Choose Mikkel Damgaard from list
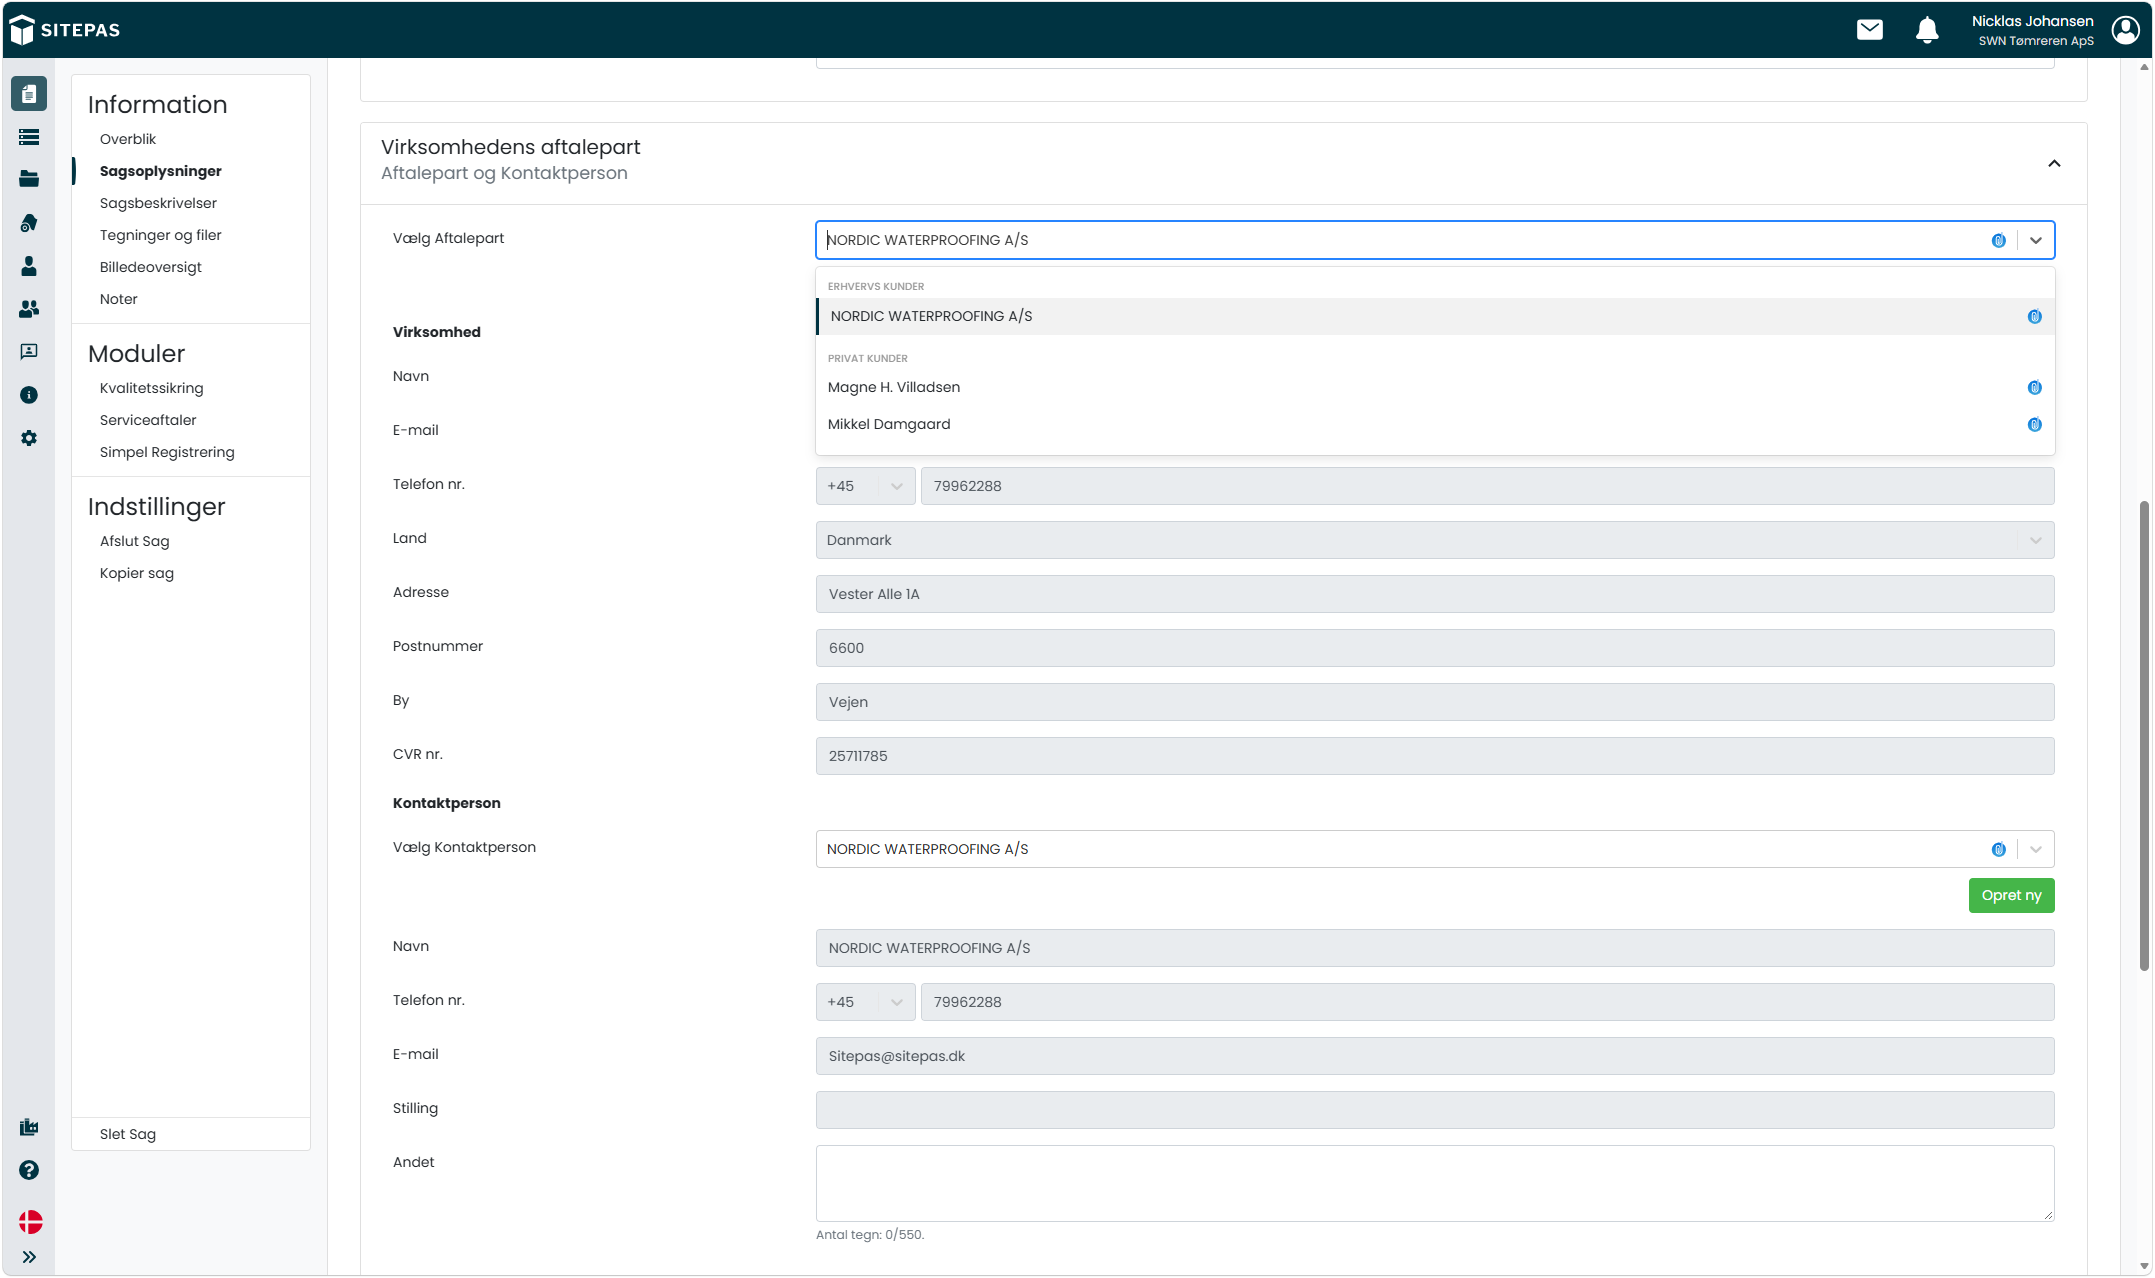2155x1278 pixels. 1435,425
